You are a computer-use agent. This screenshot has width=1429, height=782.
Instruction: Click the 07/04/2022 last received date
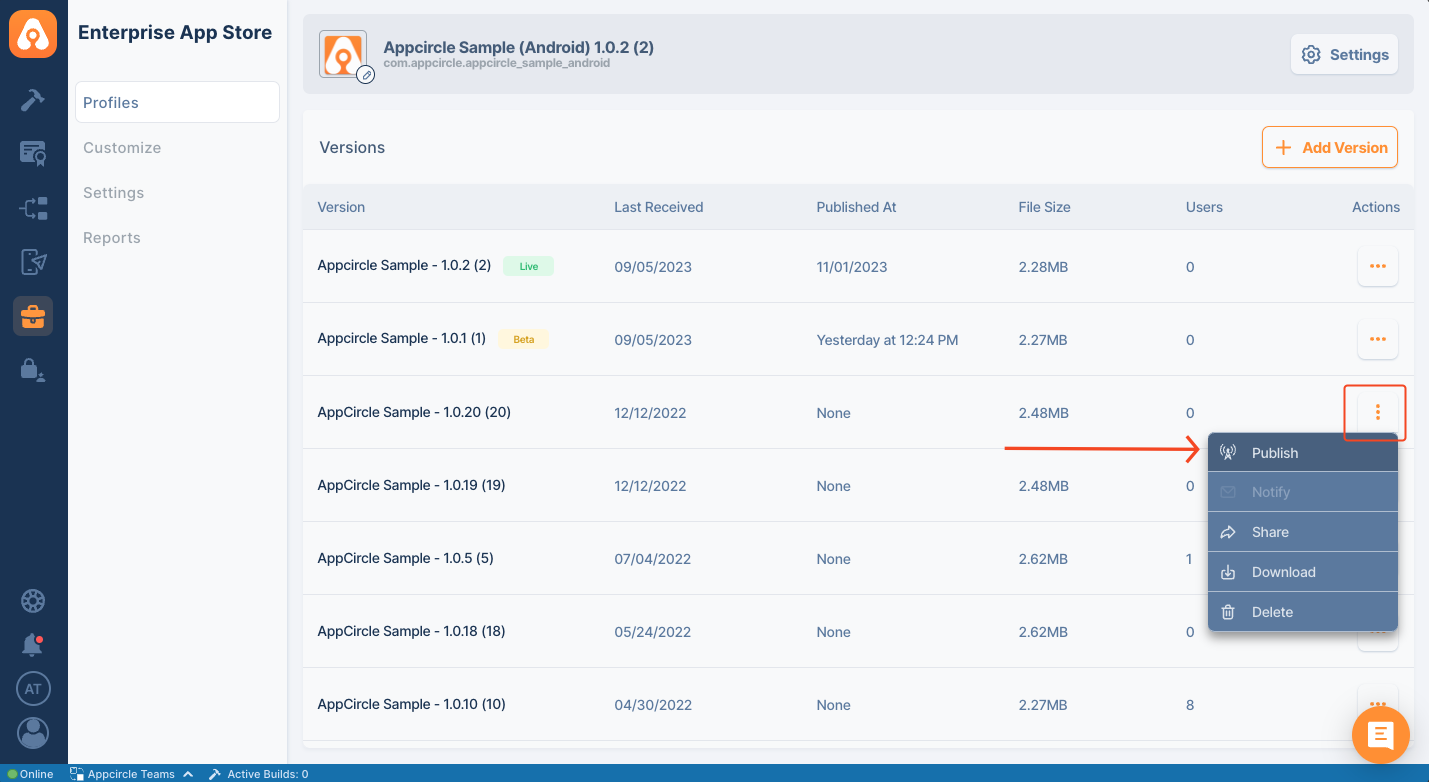(x=653, y=559)
